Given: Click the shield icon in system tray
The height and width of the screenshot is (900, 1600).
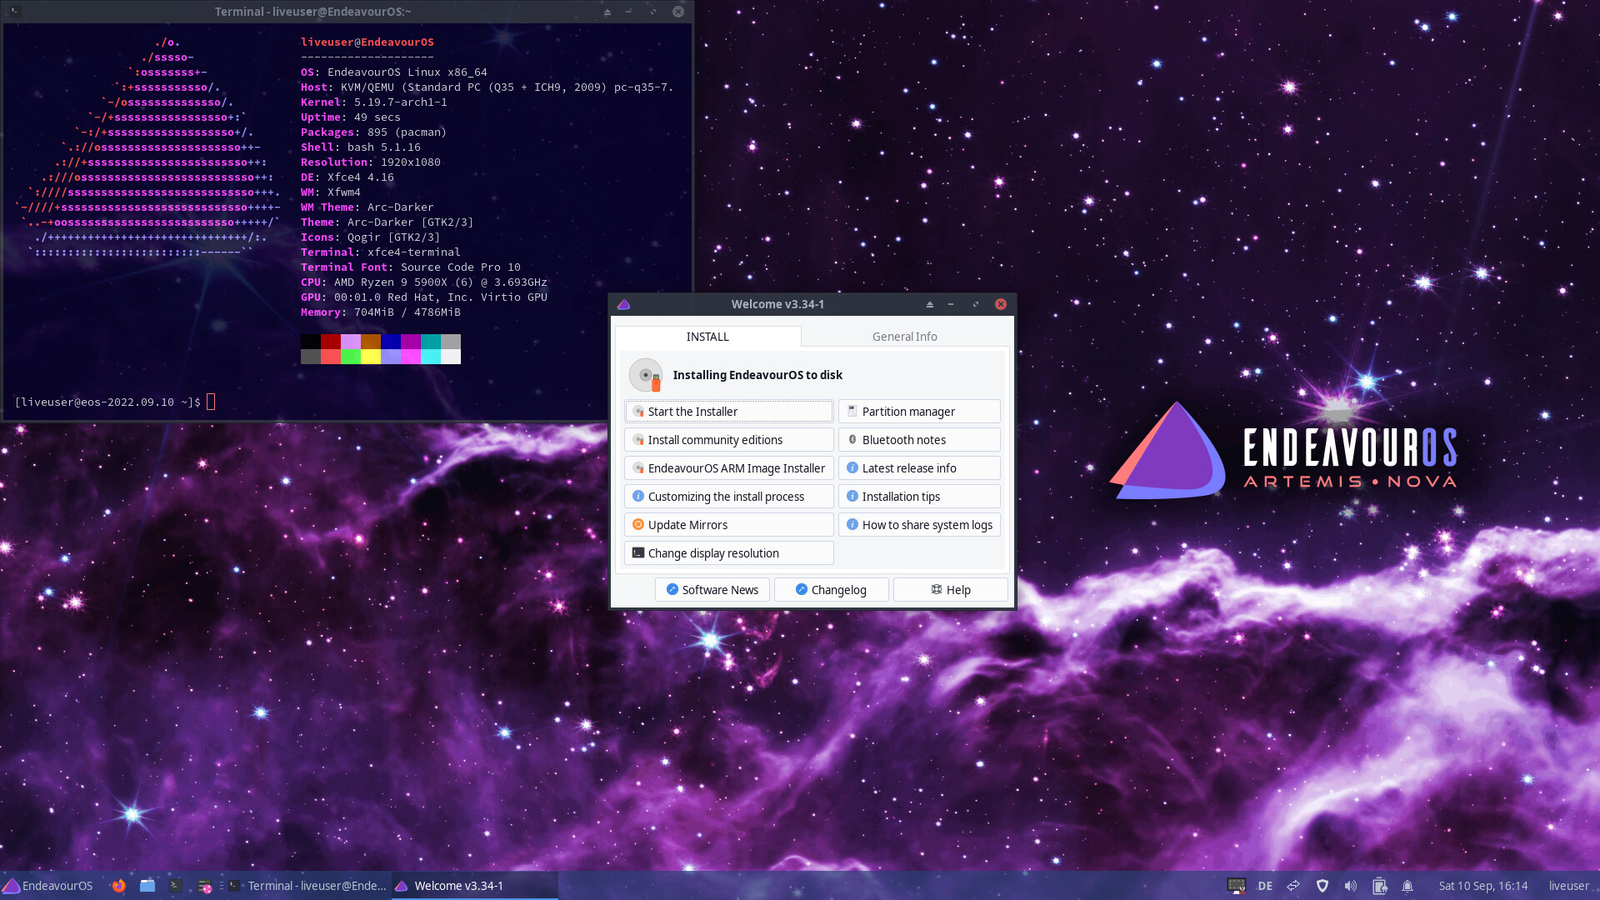Looking at the screenshot, I should click(x=1322, y=886).
